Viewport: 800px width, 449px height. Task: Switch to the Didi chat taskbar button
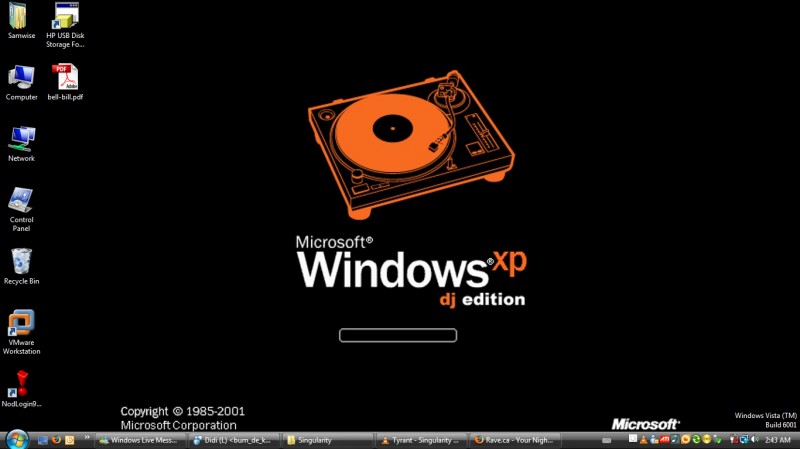233,440
